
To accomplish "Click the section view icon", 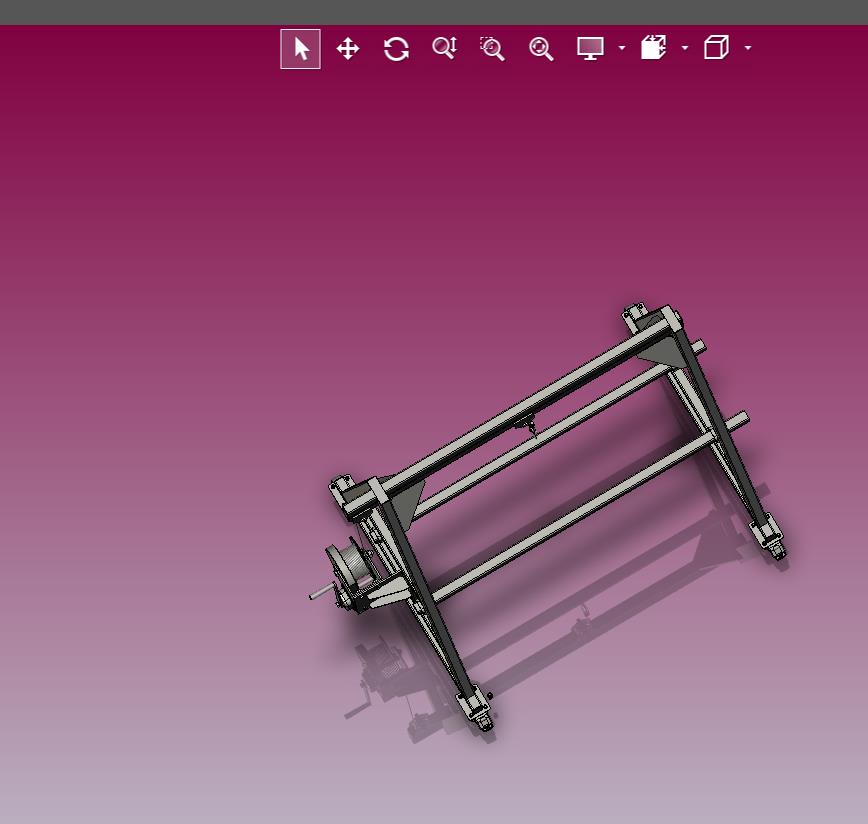I will 653,48.
